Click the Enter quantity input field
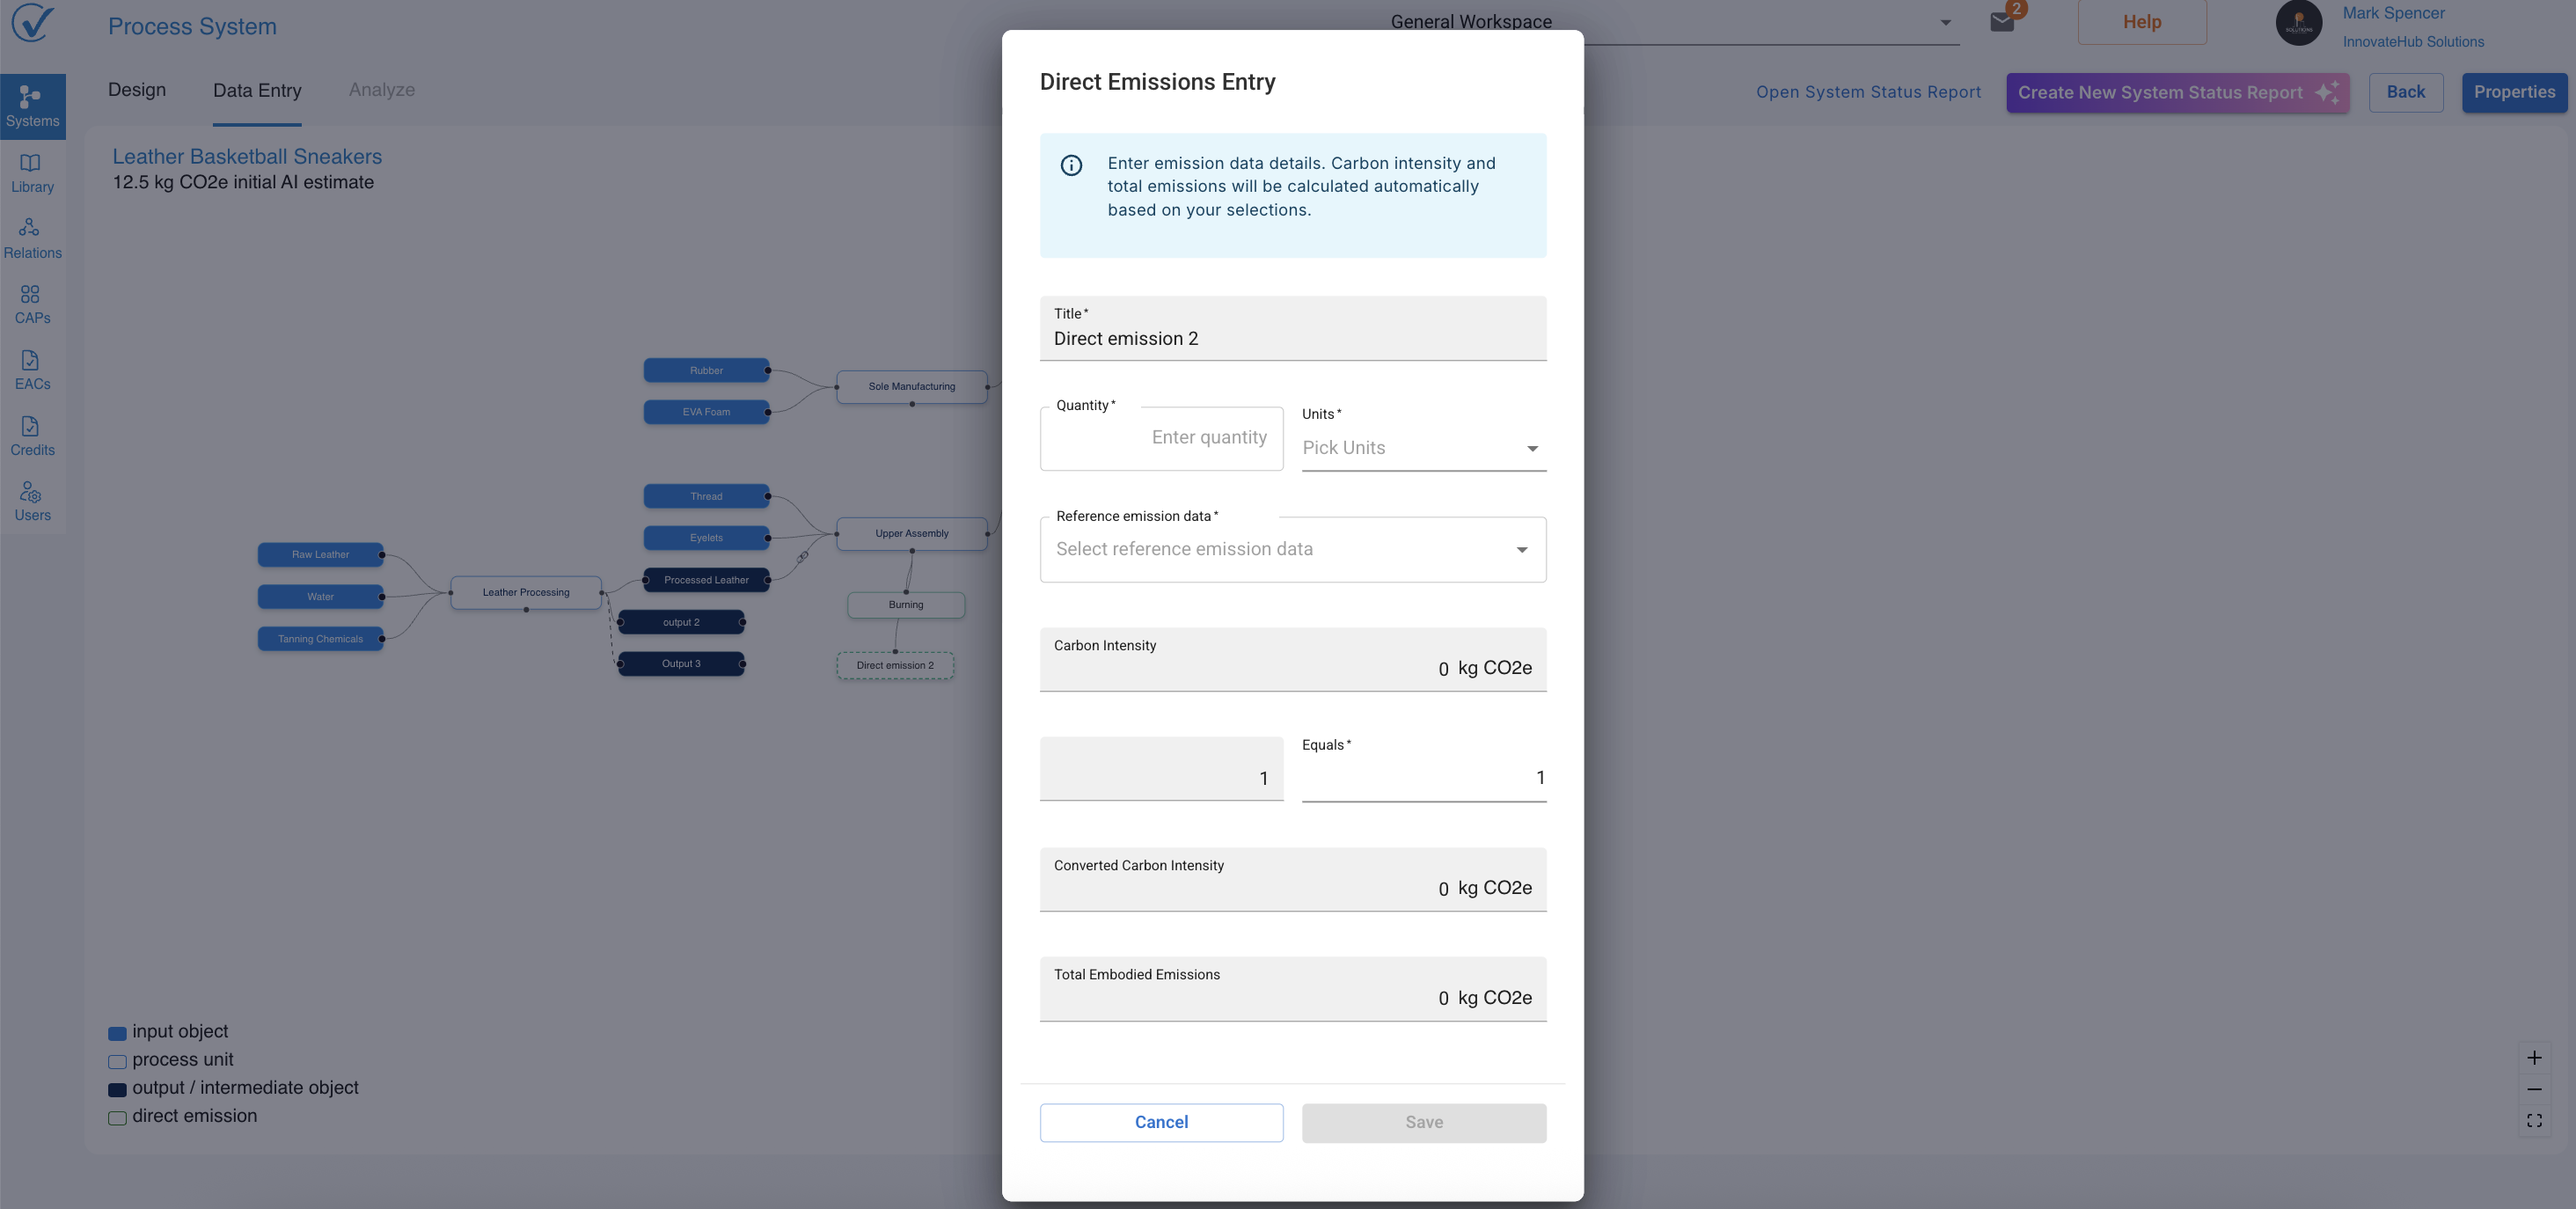2576x1209 pixels. 1160,438
